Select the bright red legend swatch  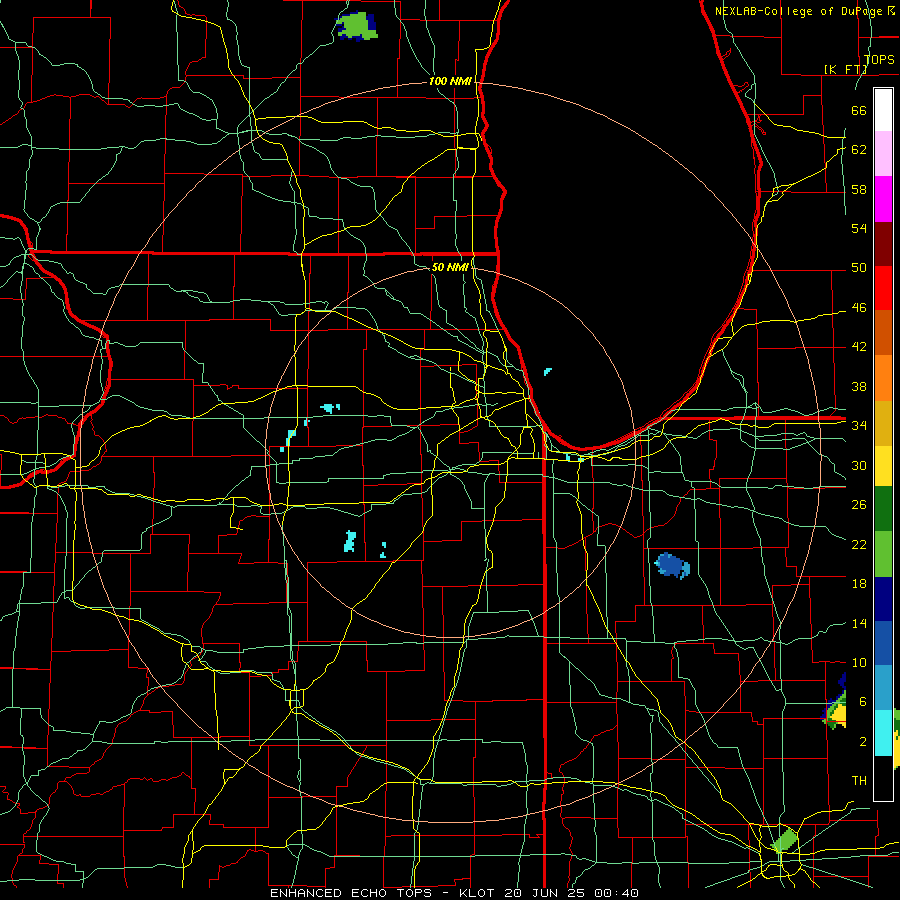pyautogui.click(x=883, y=288)
